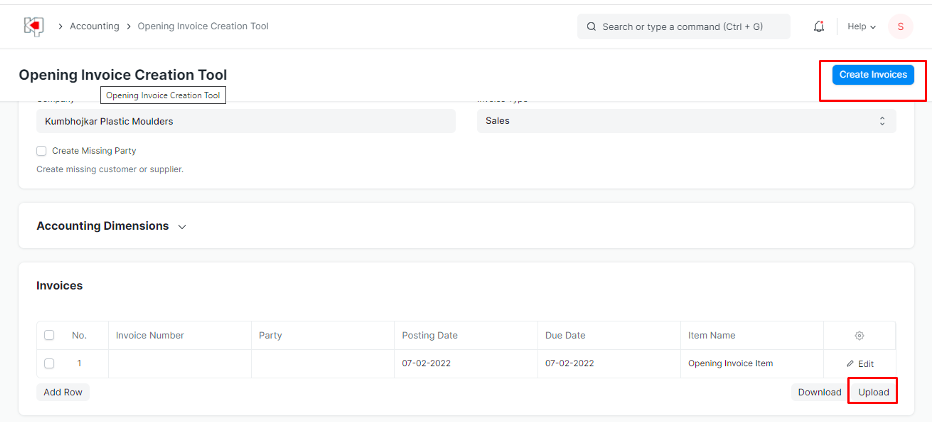Select all rows with header checkbox

[x=49, y=335]
